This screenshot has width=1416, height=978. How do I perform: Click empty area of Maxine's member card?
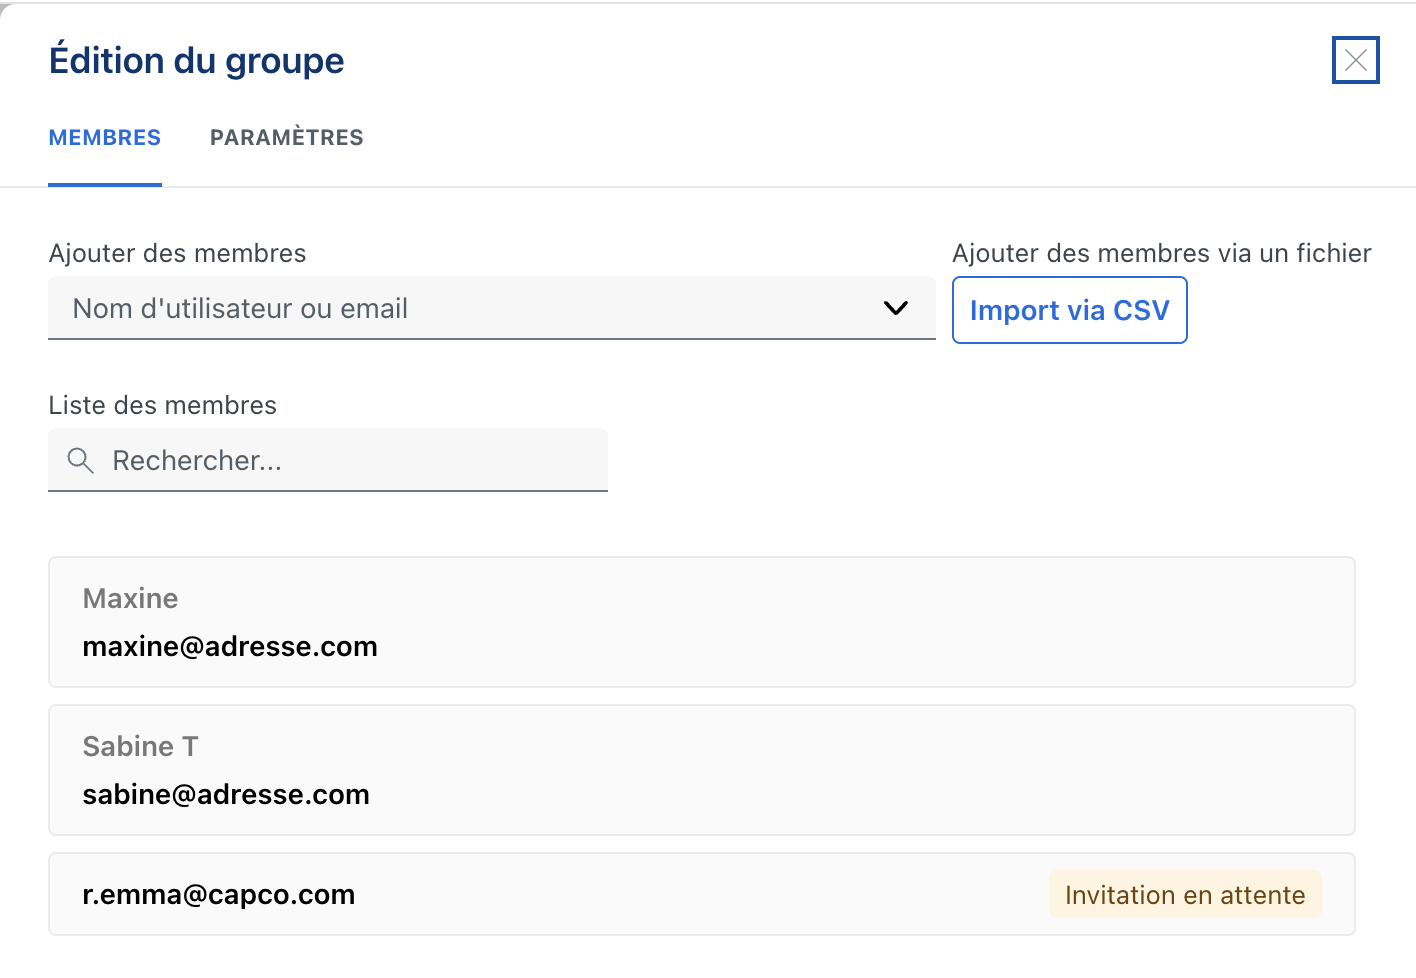coord(850,622)
